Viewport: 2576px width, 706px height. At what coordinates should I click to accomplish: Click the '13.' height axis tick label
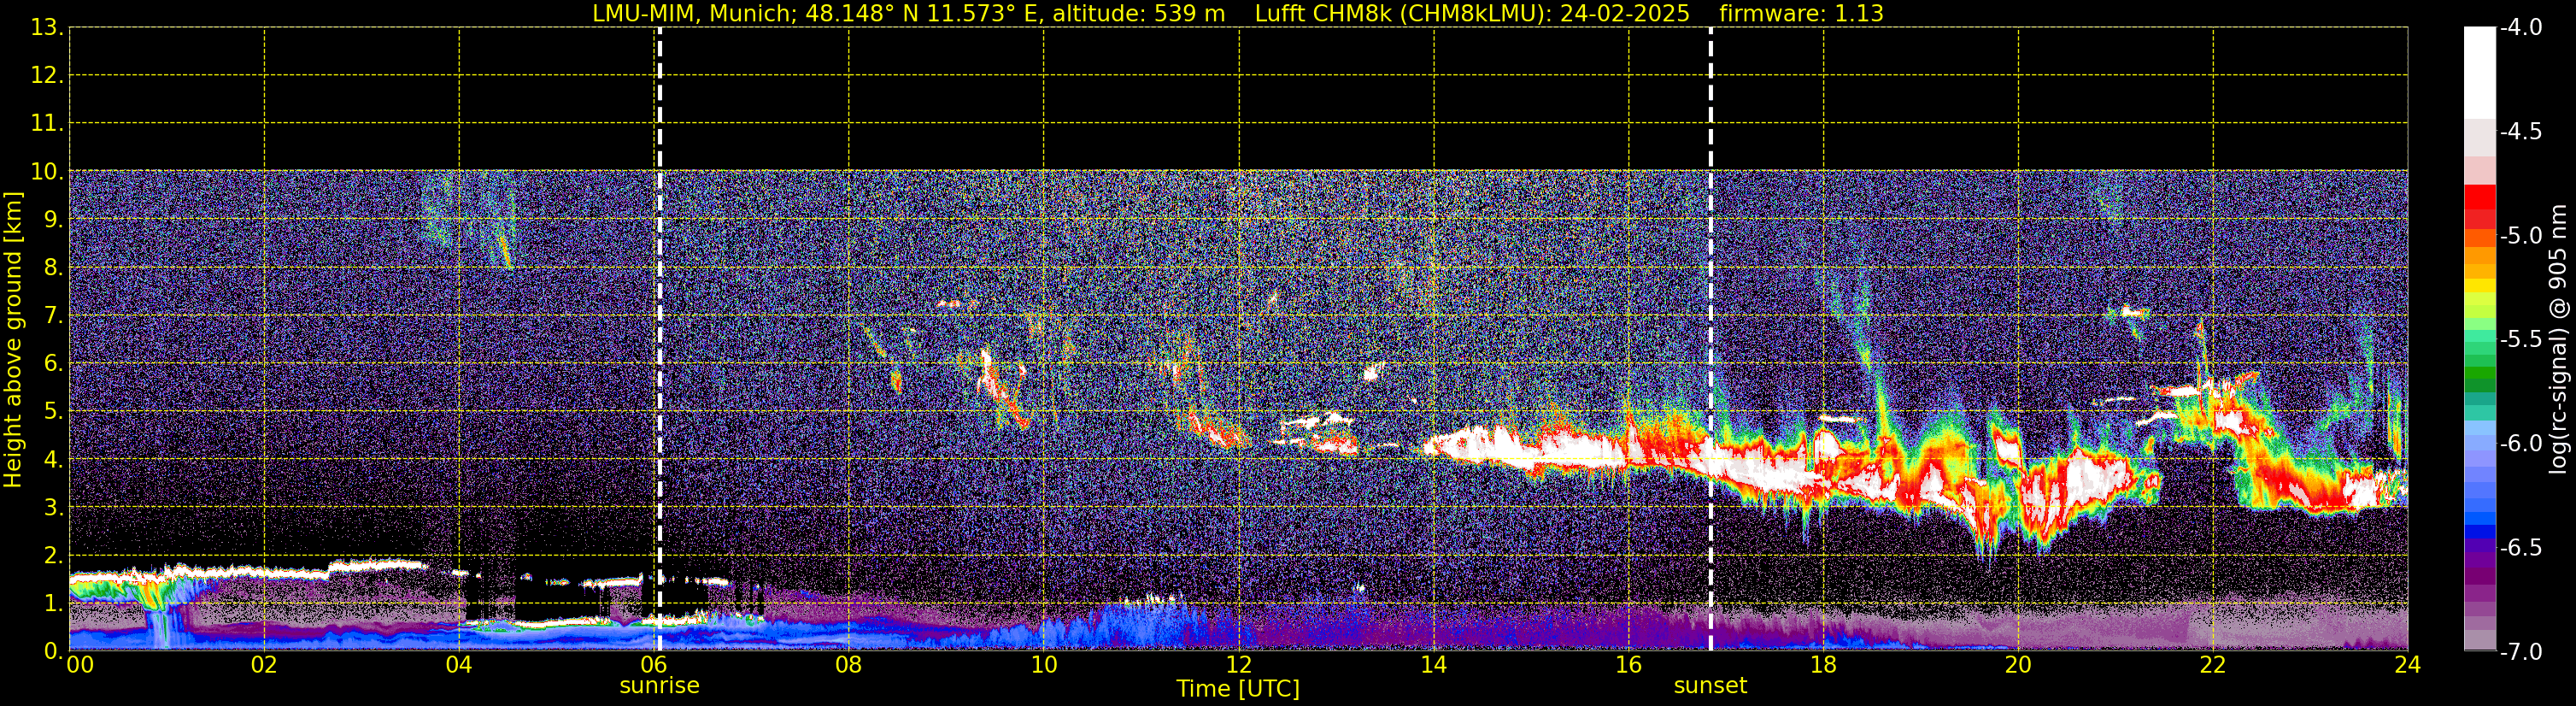click(48, 27)
